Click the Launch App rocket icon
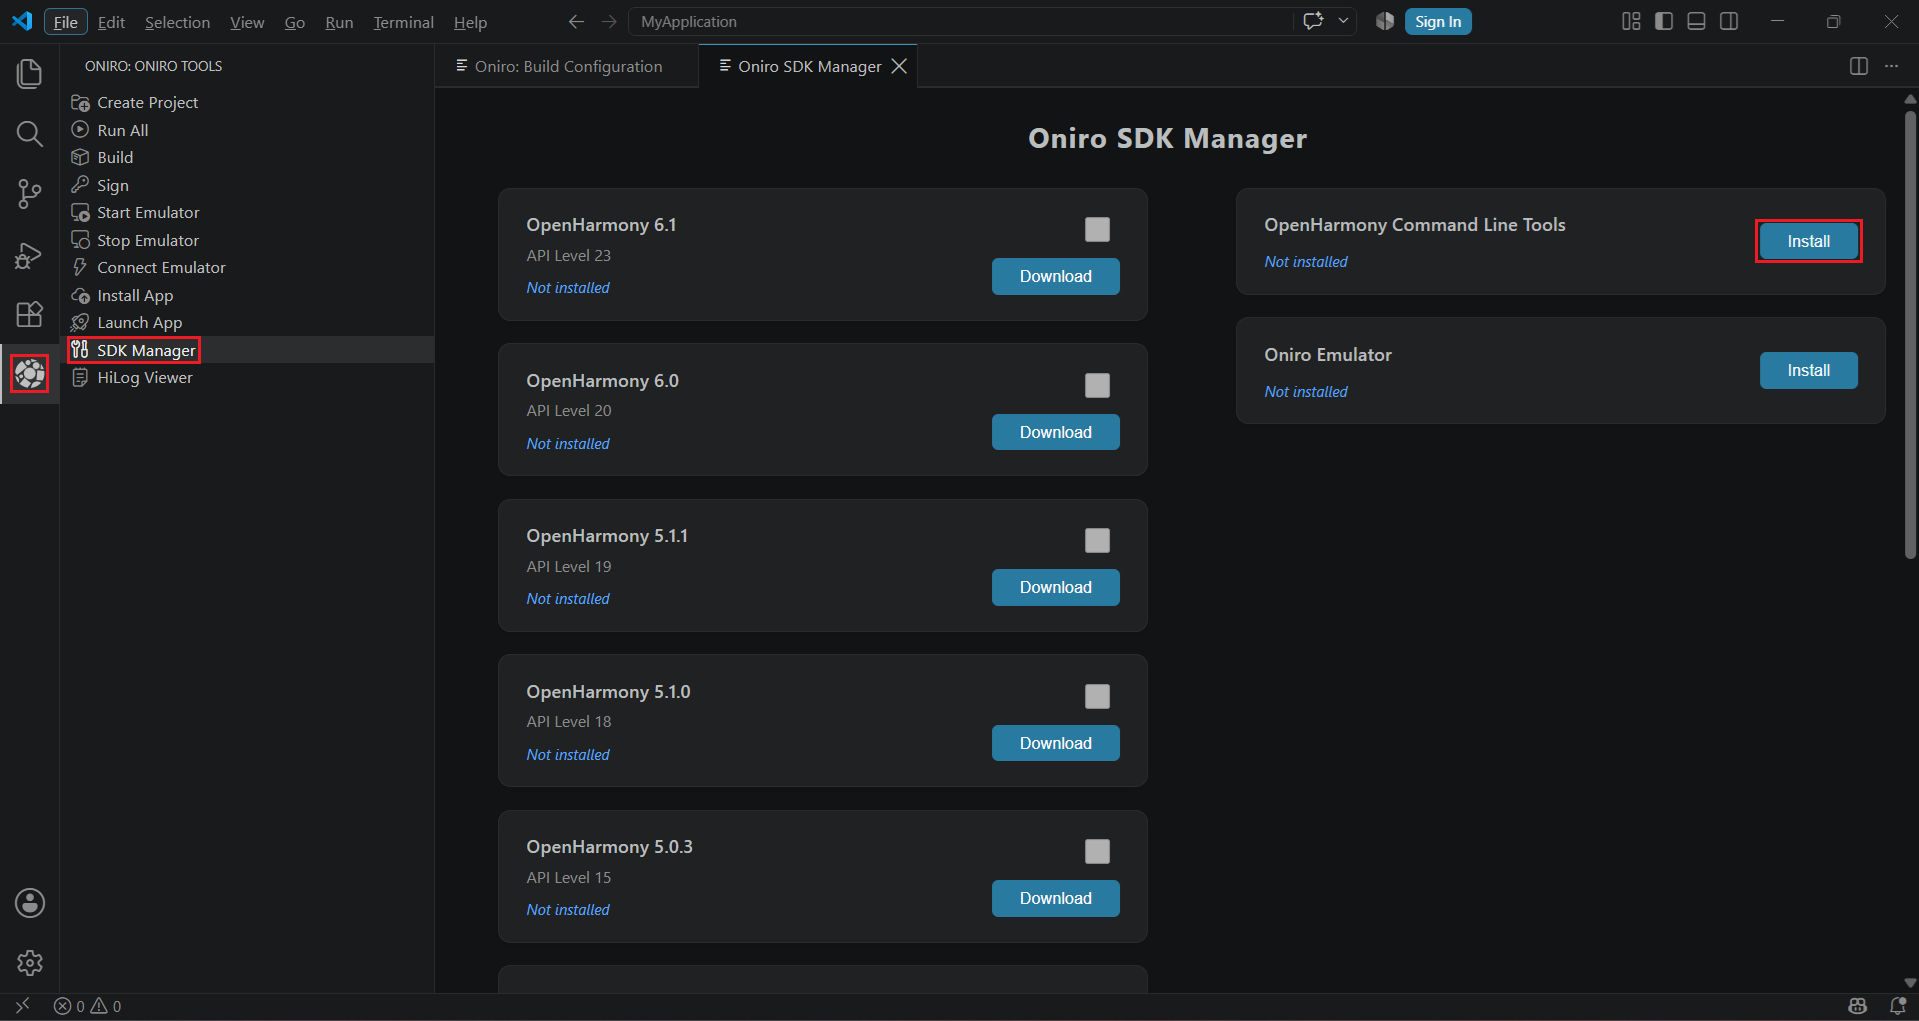 coord(81,322)
